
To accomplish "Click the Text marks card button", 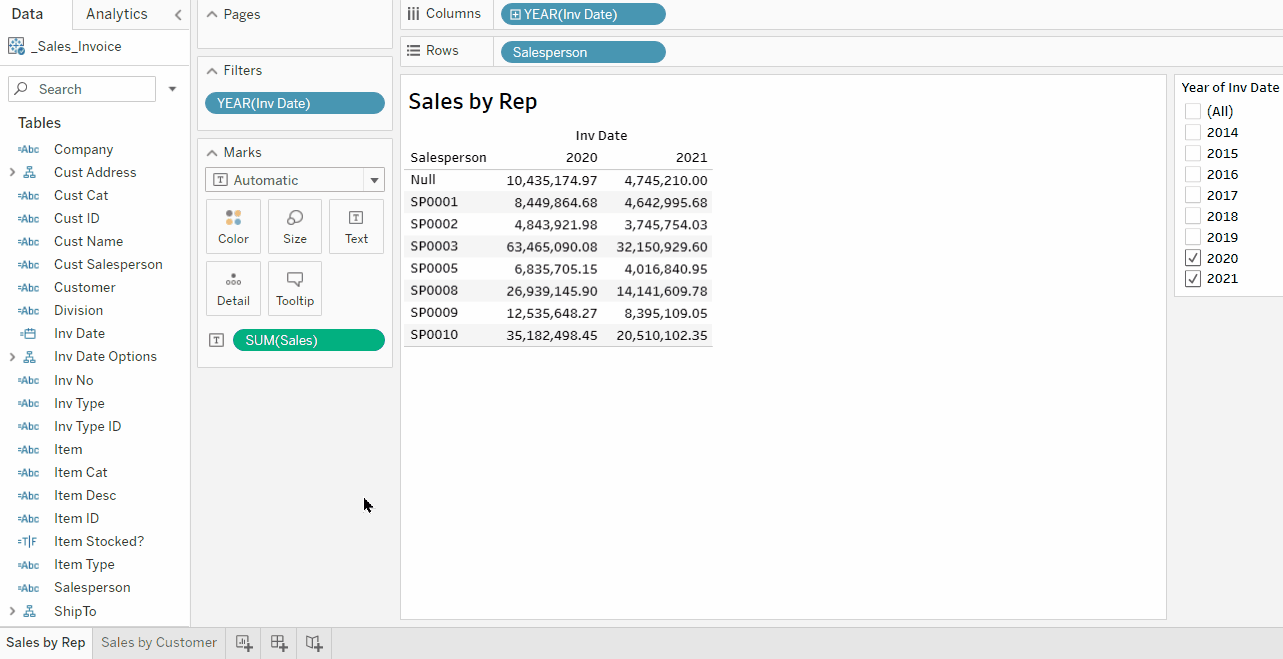I will [x=356, y=226].
